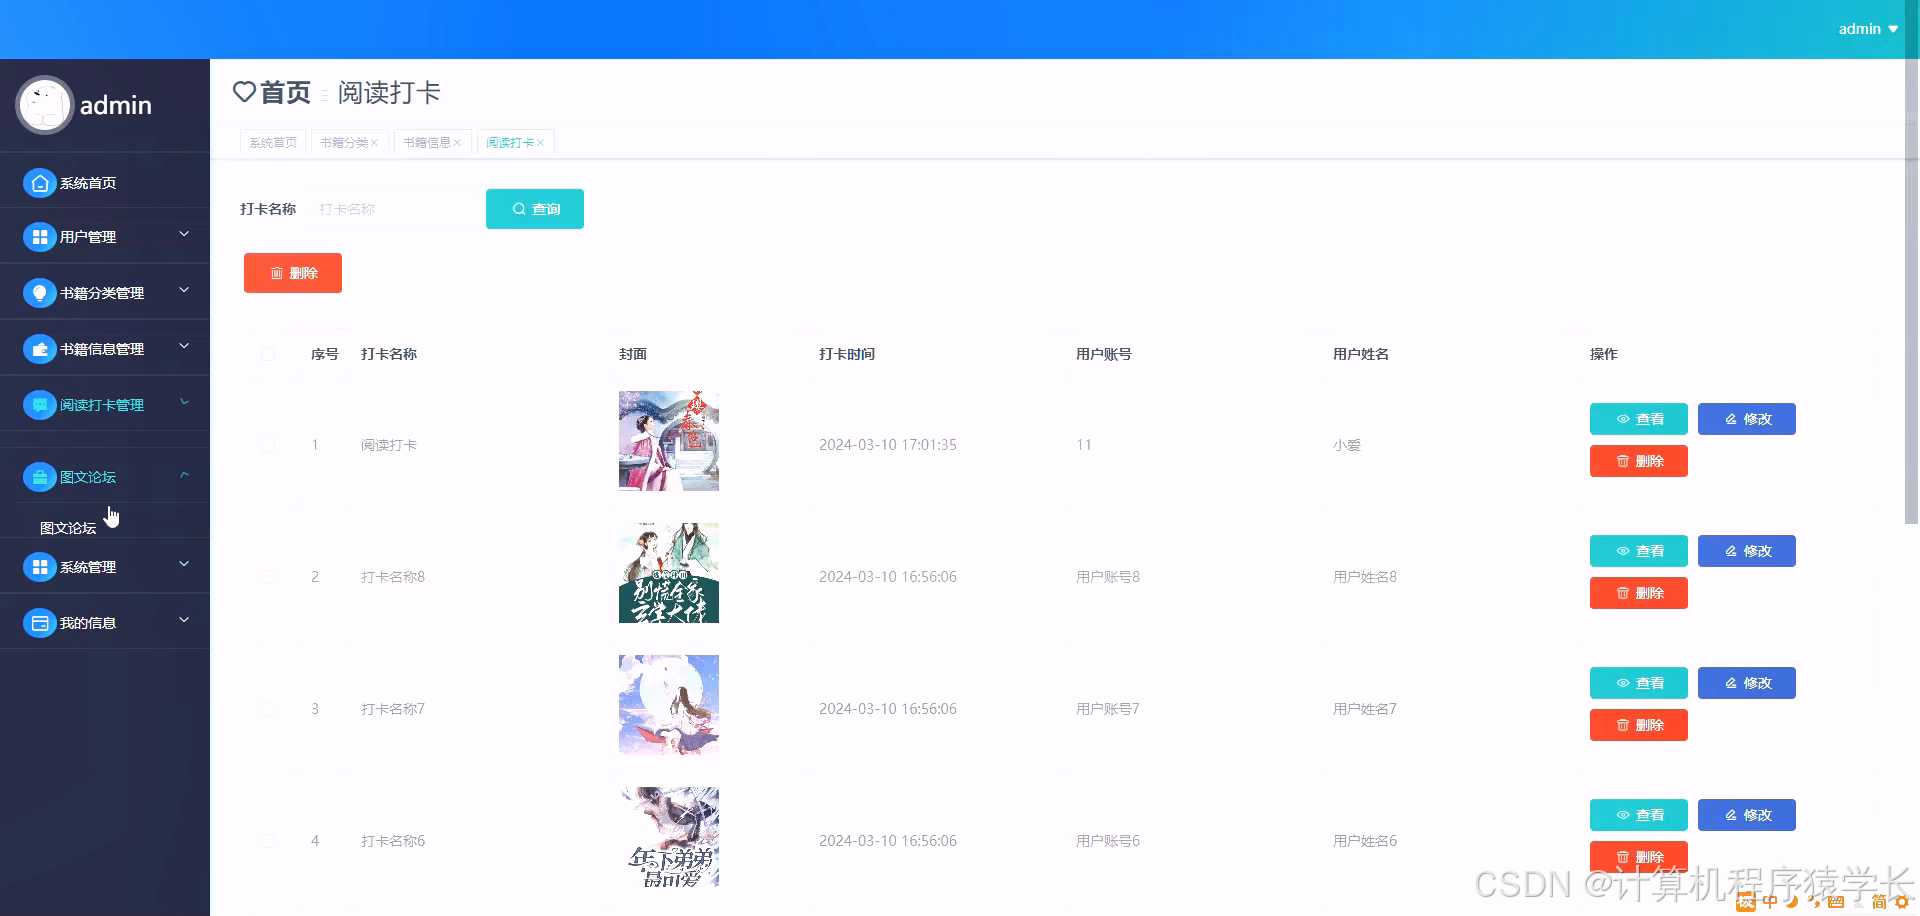
Task: Click 修改 for the 打卡名称7 row
Action: point(1746,683)
